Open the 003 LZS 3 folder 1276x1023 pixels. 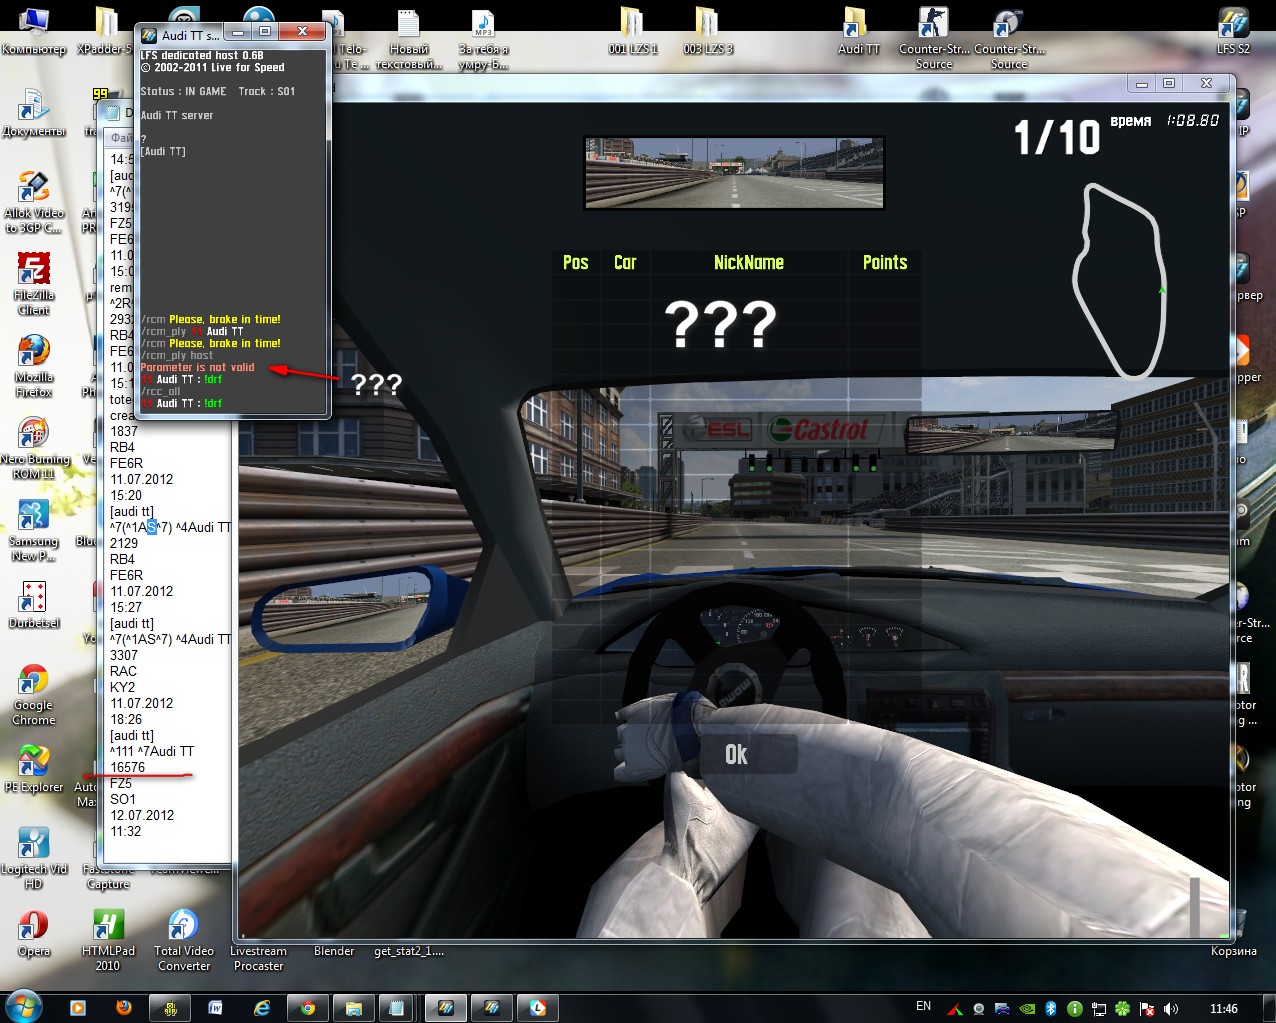(x=708, y=31)
